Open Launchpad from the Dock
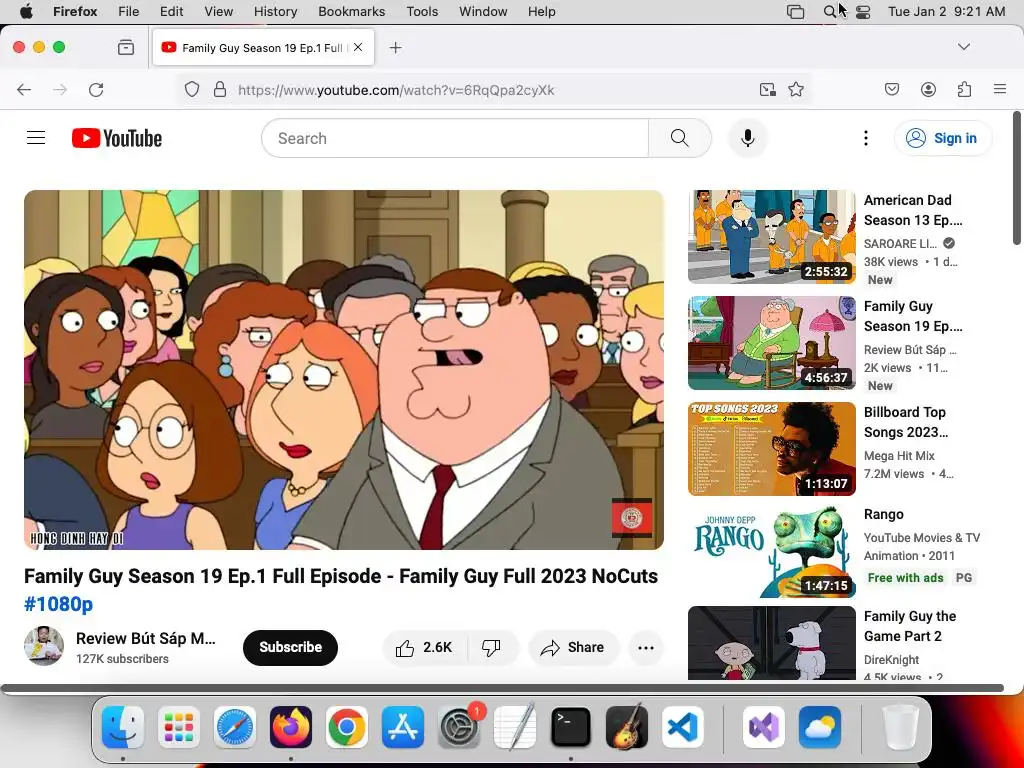 (x=178, y=727)
